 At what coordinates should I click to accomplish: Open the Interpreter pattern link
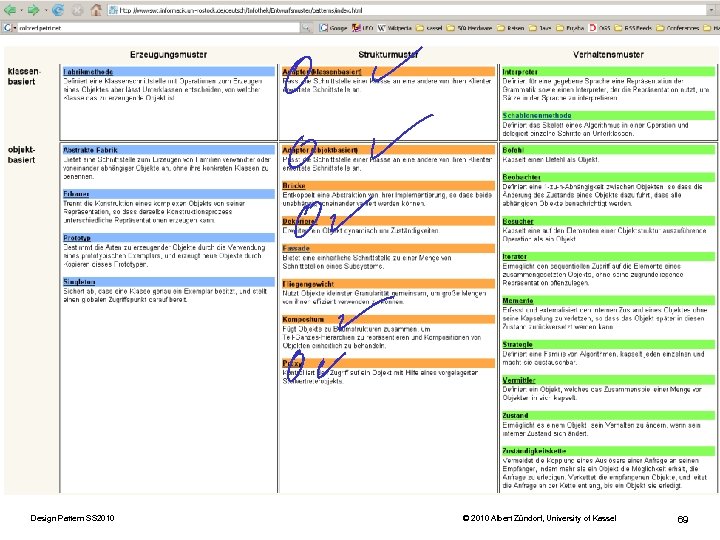(x=520, y=72)
